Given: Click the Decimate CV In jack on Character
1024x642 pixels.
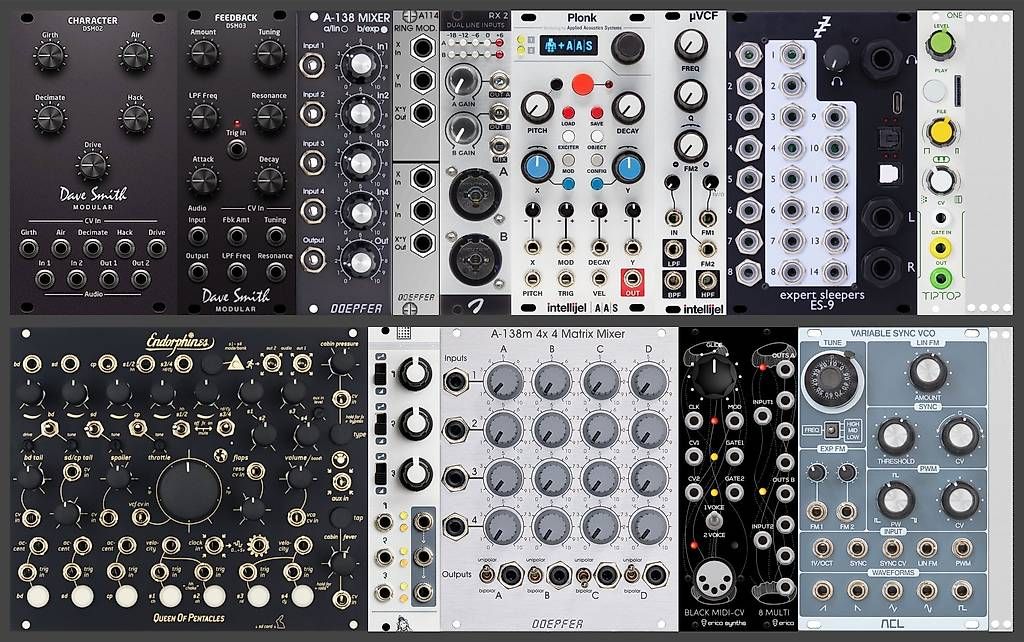Looking at the screenshot, I should click(x=92, y=248).
